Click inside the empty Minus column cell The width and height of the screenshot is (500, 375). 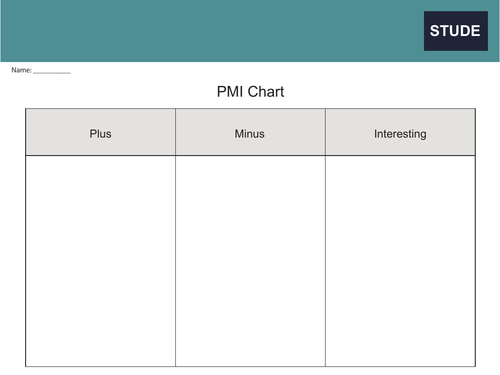[250, 261]
